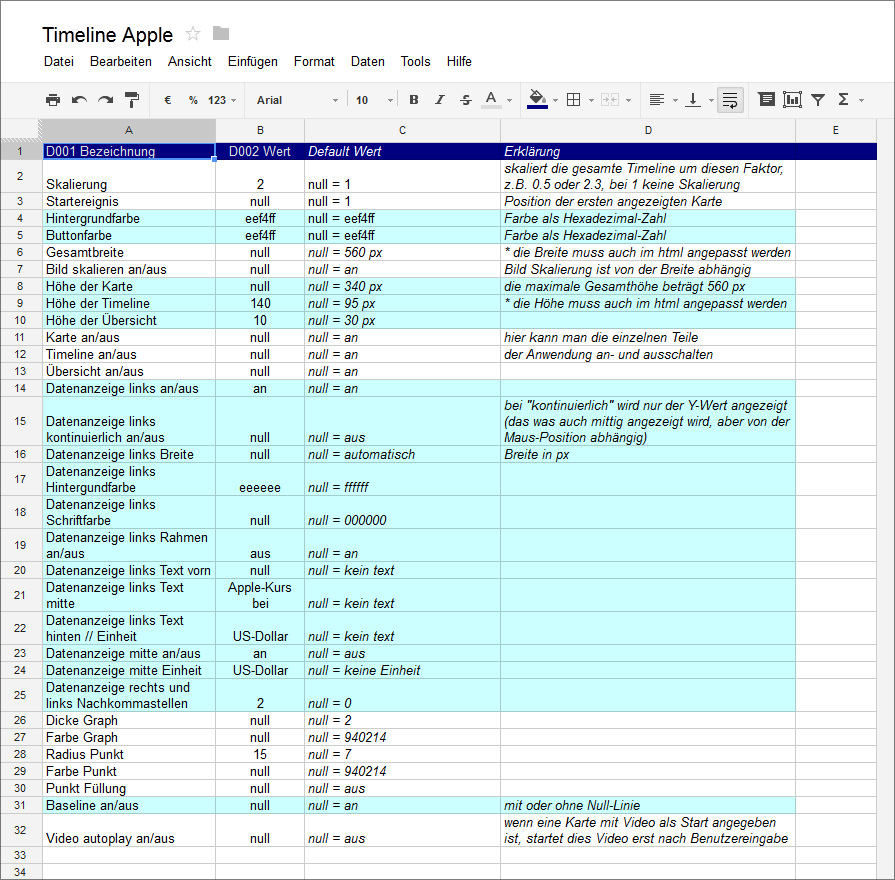Screen dimensions: 895x880
Task: Click the print icon
Action: [x=53, y=100]
